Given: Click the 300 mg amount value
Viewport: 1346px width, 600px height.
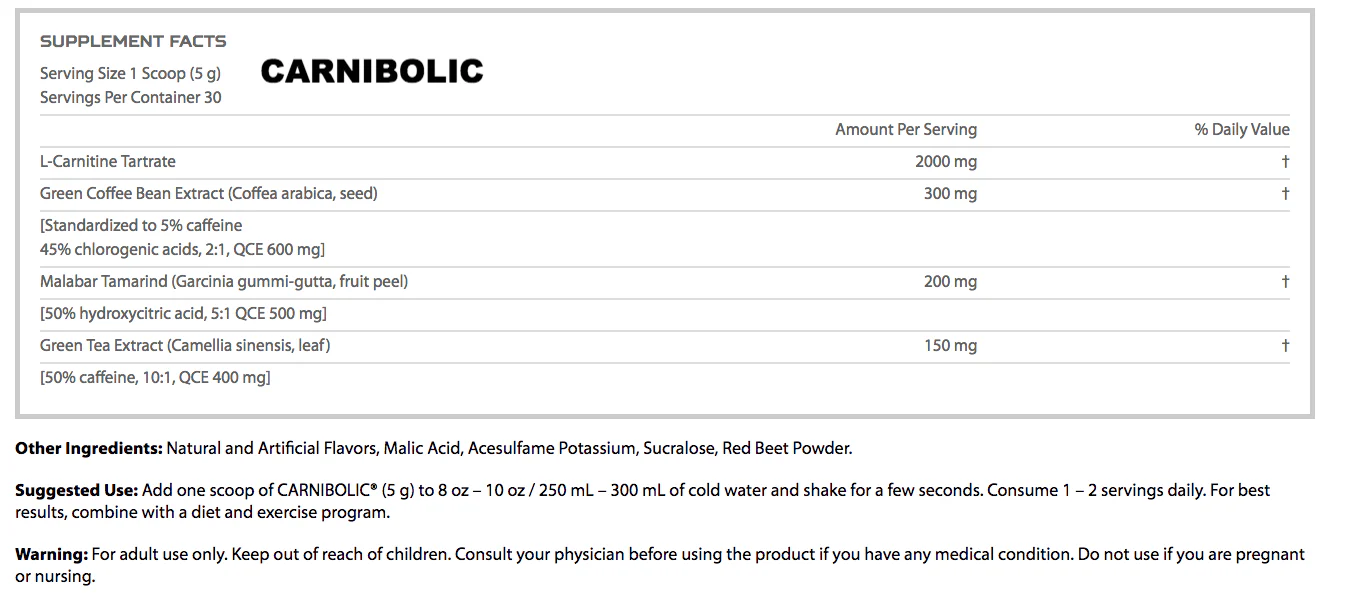Looking at the screenshot, I should pyautogui.click(x=950, y=193).
